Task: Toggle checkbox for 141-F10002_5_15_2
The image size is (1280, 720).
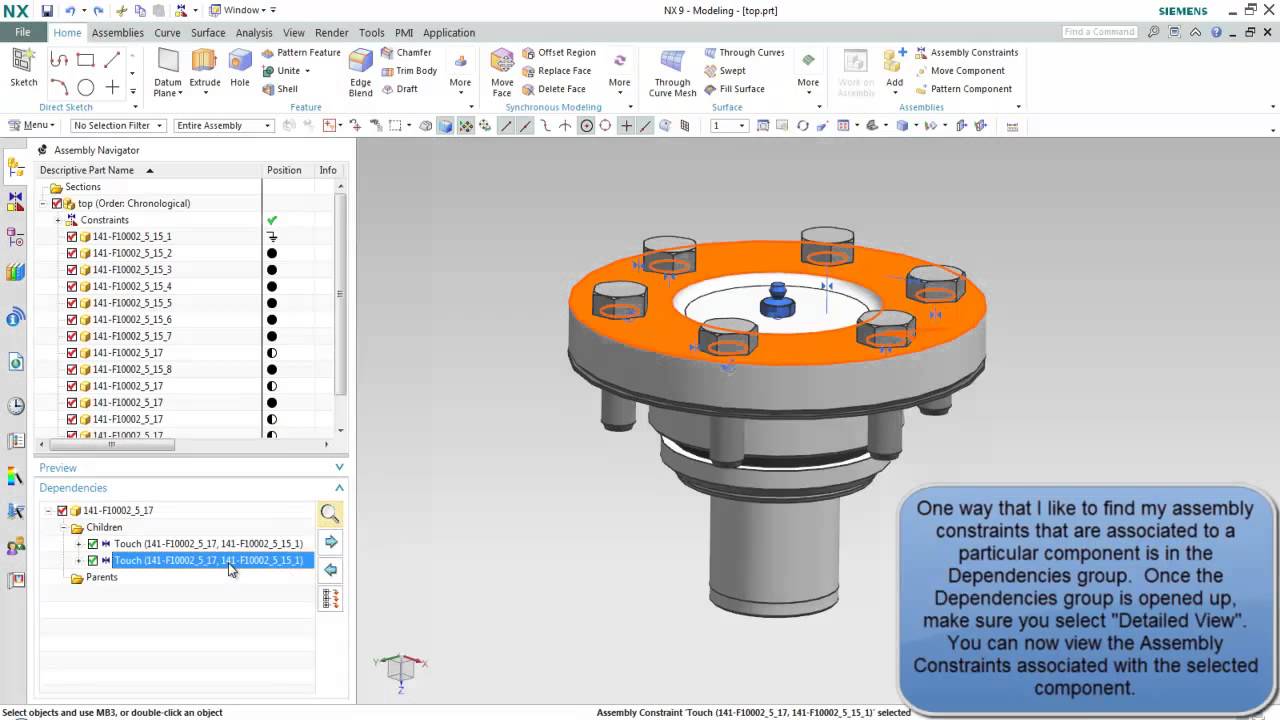Action: (72, 253)
